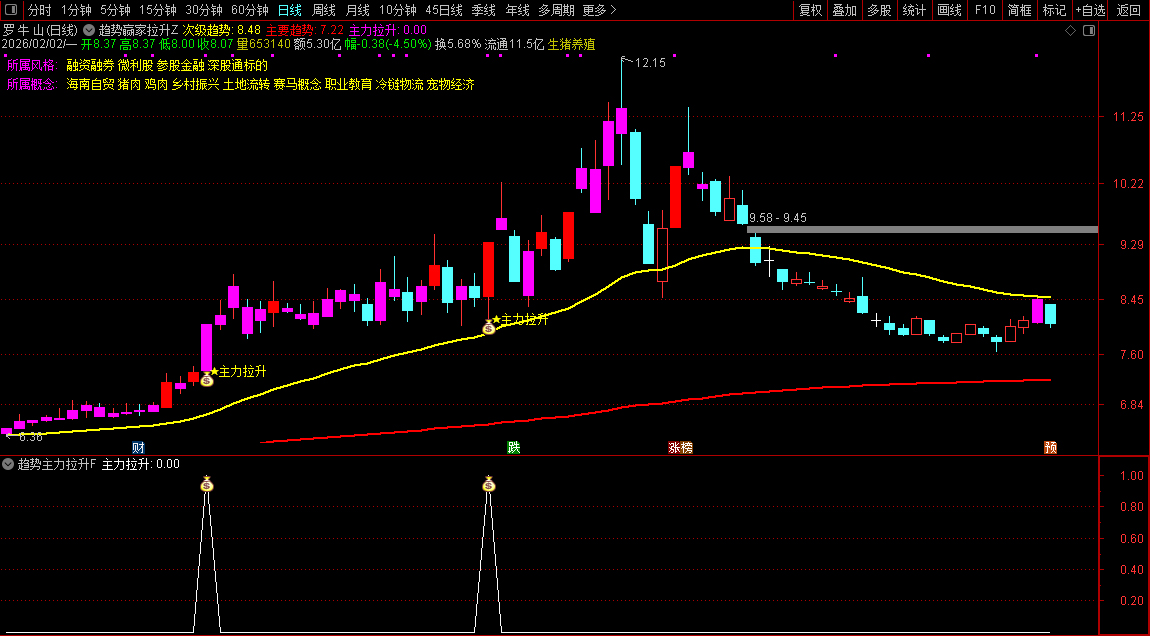The width and height of the screenshot is (1150, 636).
Task: Open 多周期 multi-period view
Action: 556,10
